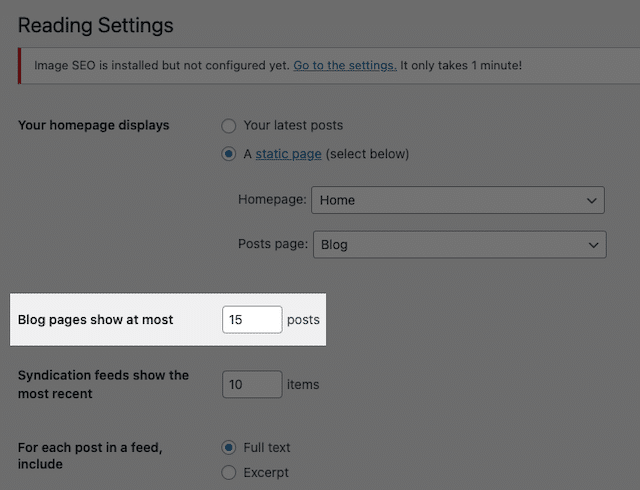Open the "Go to the settings." link

tap(344, 66)
